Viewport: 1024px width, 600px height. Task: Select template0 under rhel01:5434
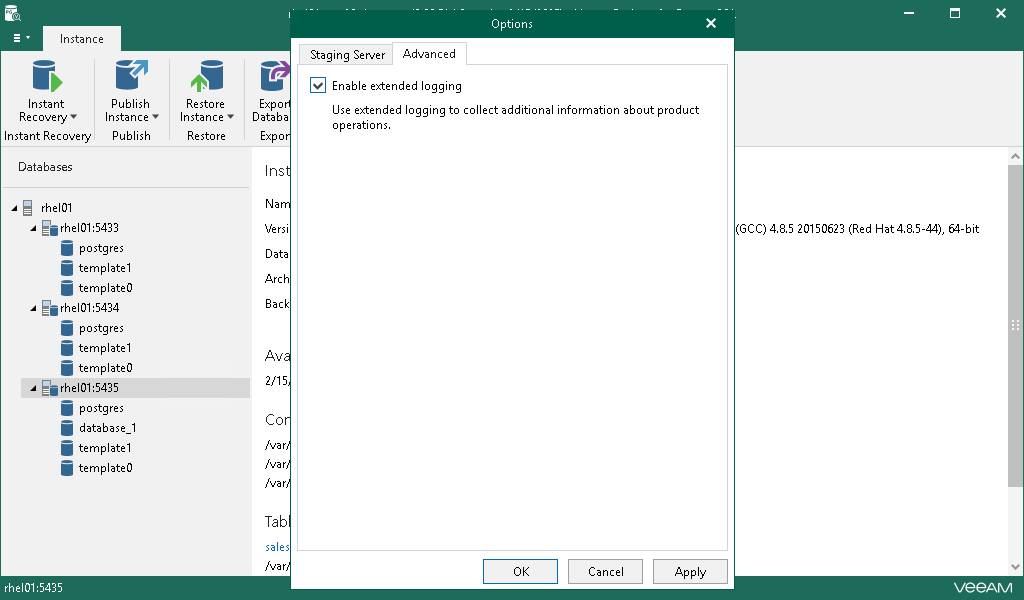[105, 368]
